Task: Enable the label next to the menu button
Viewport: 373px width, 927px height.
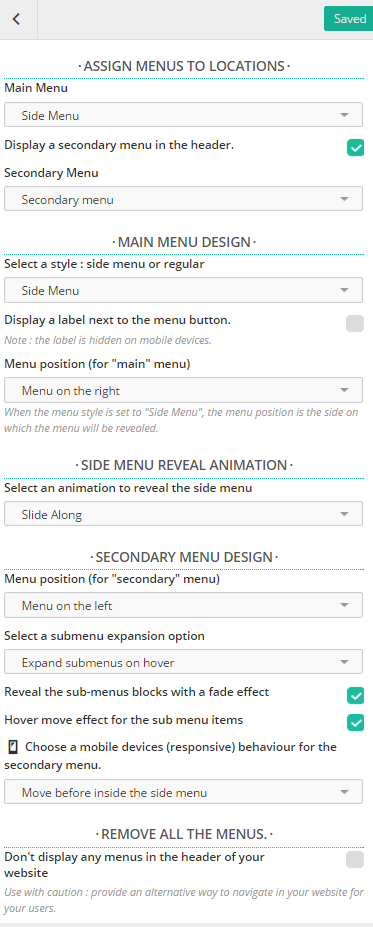Action: tap(355, 323)
